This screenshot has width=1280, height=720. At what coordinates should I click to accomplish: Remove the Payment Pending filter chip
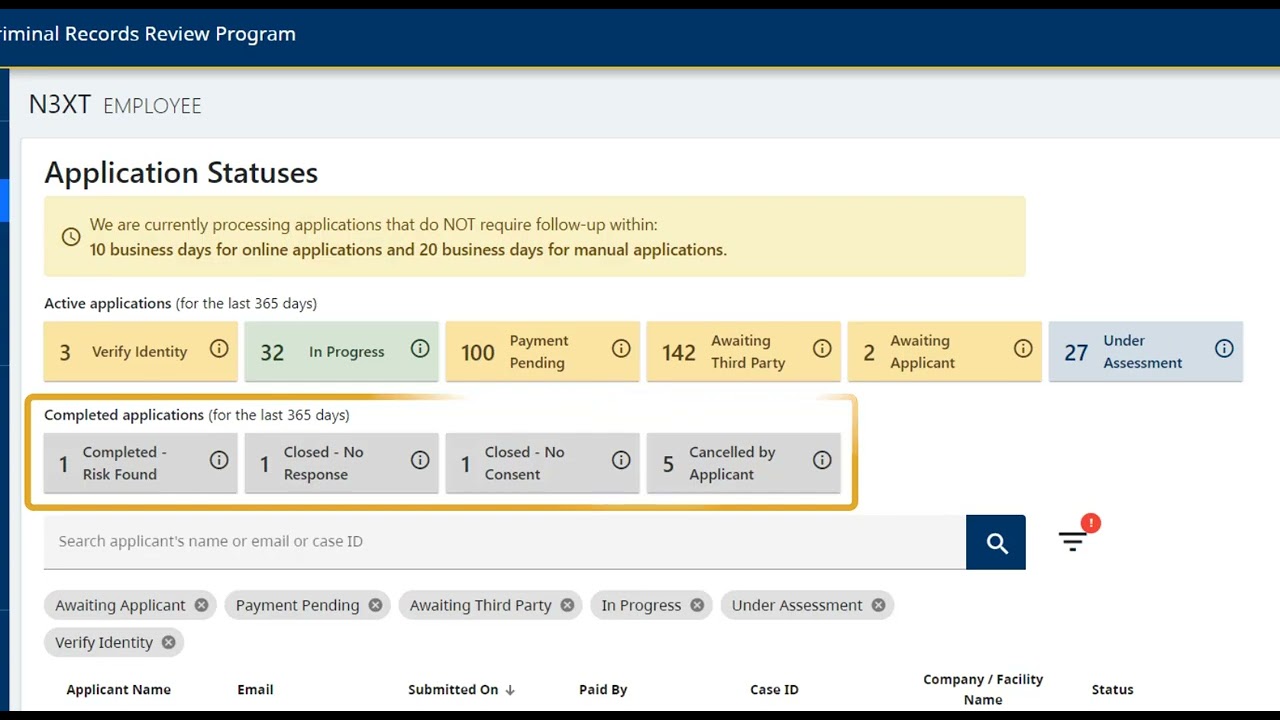(x=375, y=605)
